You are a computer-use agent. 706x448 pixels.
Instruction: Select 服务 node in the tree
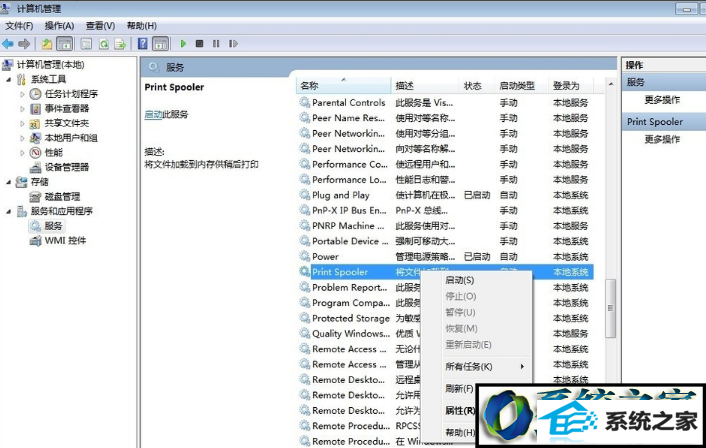click(53, 226)
